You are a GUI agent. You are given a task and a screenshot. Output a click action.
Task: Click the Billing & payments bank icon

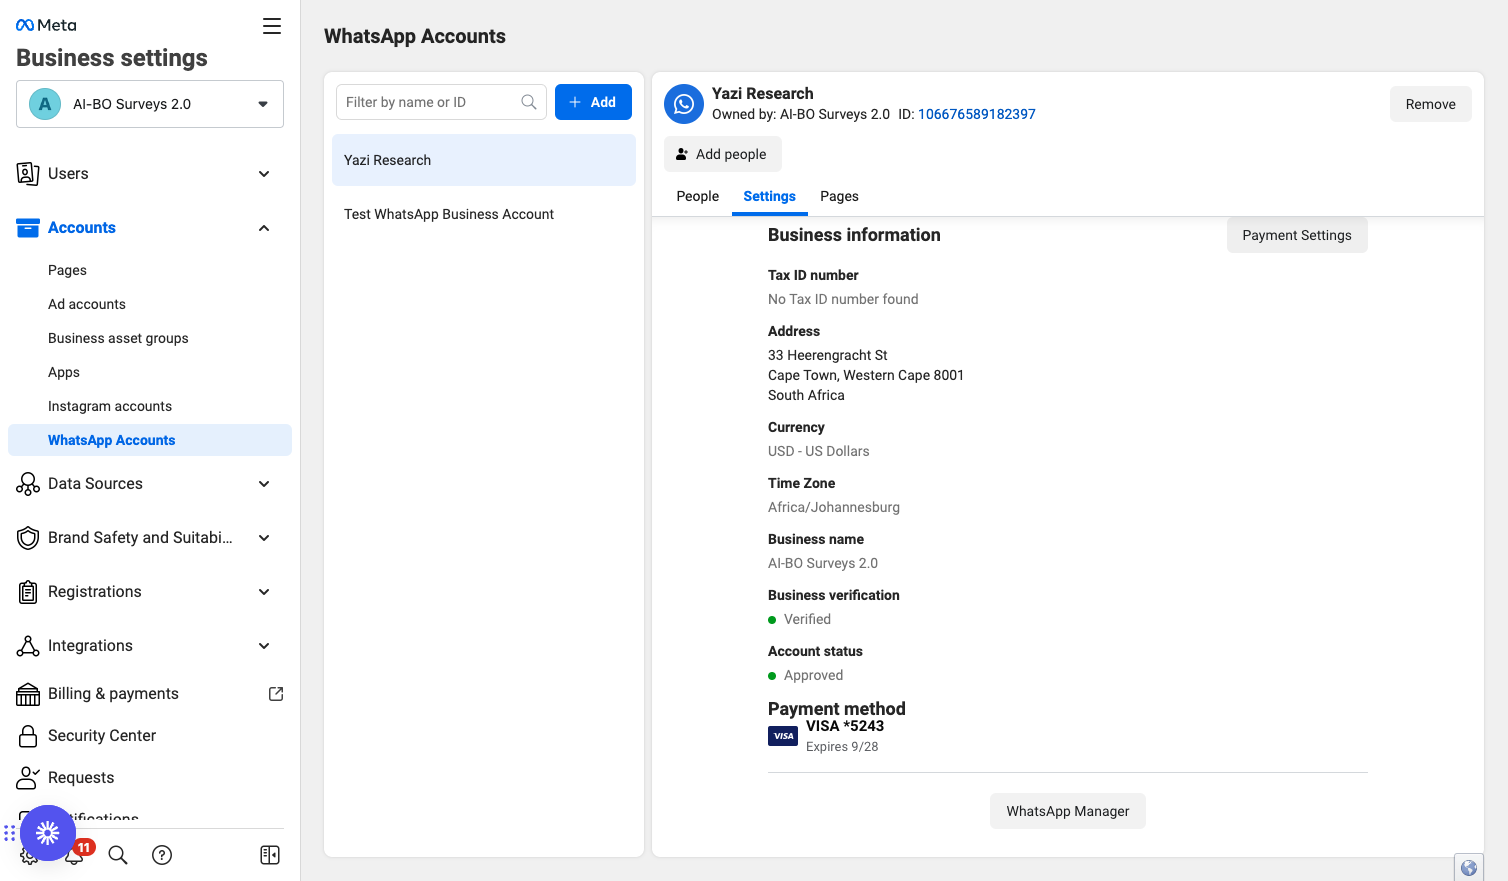[28, 694]
